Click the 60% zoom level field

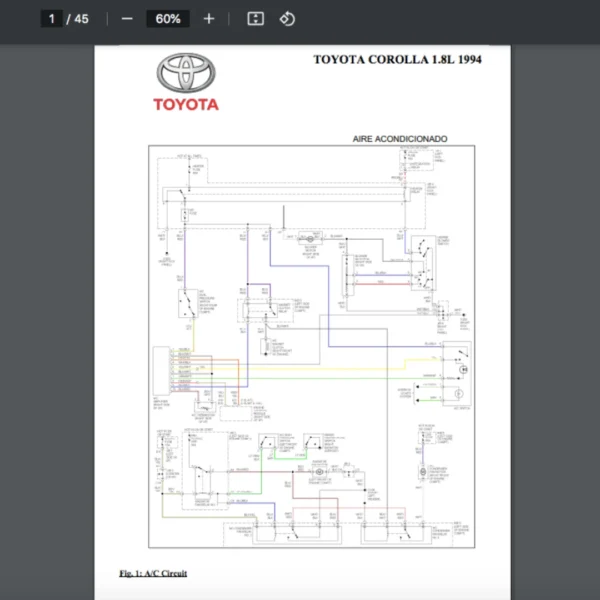pos(168,19)
